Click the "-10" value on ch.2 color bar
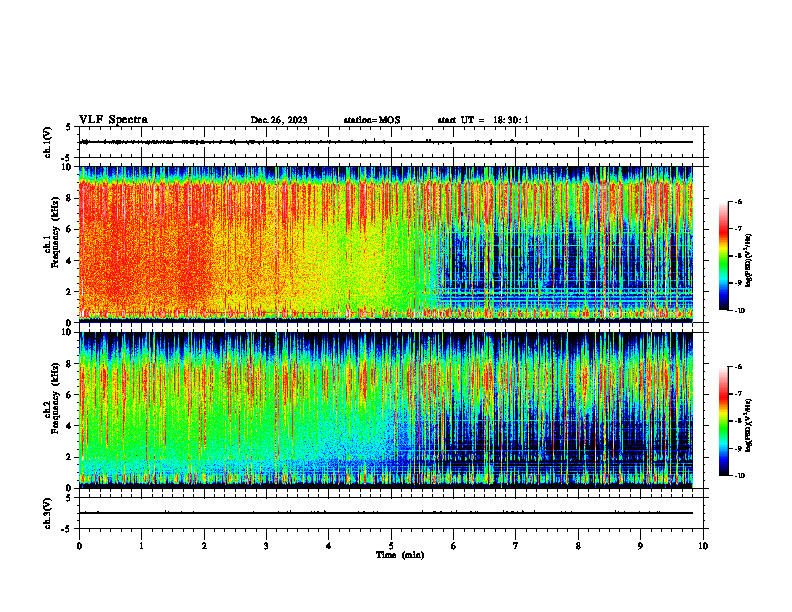This screenshot has width=792, height=612. [x=739, y=476]
